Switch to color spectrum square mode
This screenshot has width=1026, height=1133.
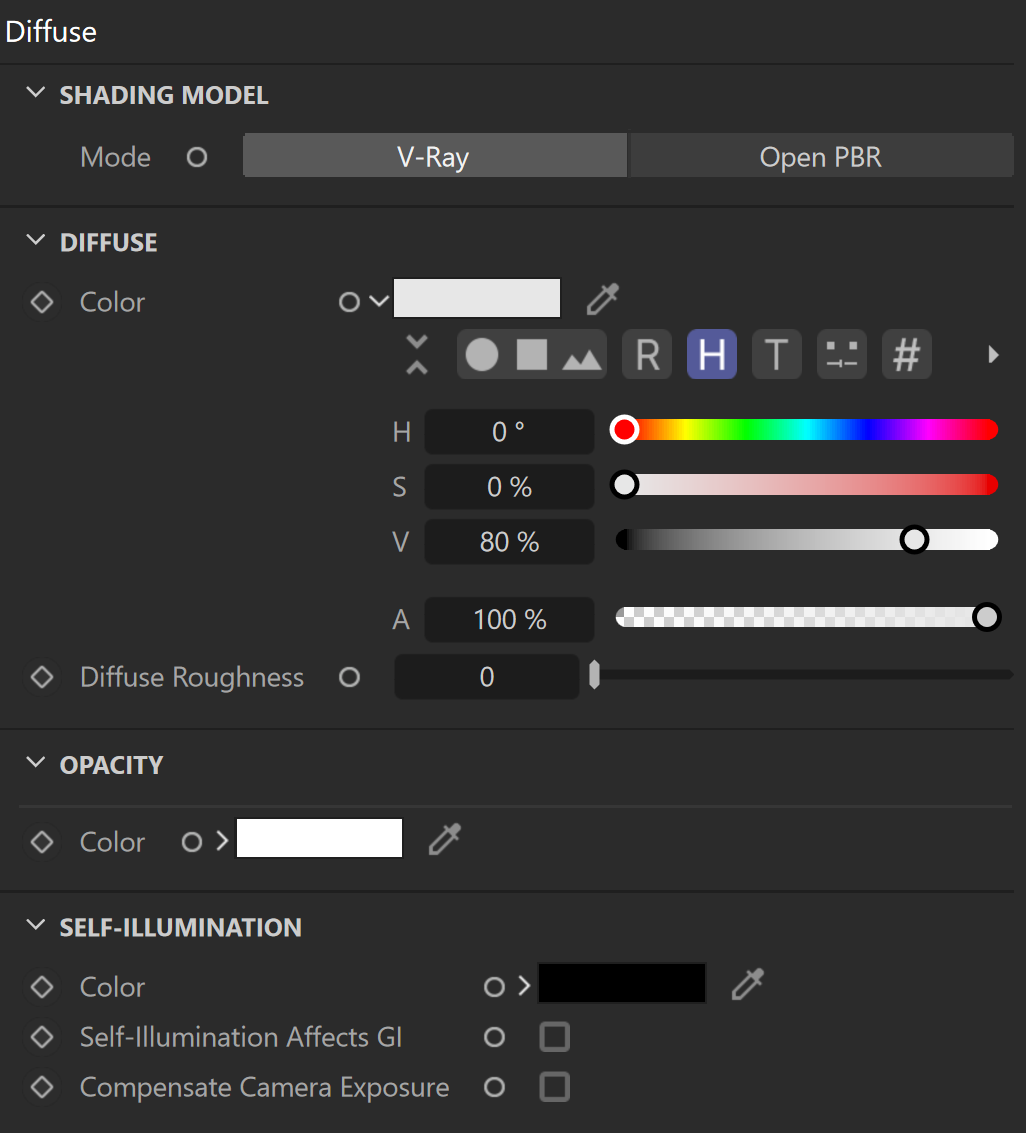tap(532, 355)
